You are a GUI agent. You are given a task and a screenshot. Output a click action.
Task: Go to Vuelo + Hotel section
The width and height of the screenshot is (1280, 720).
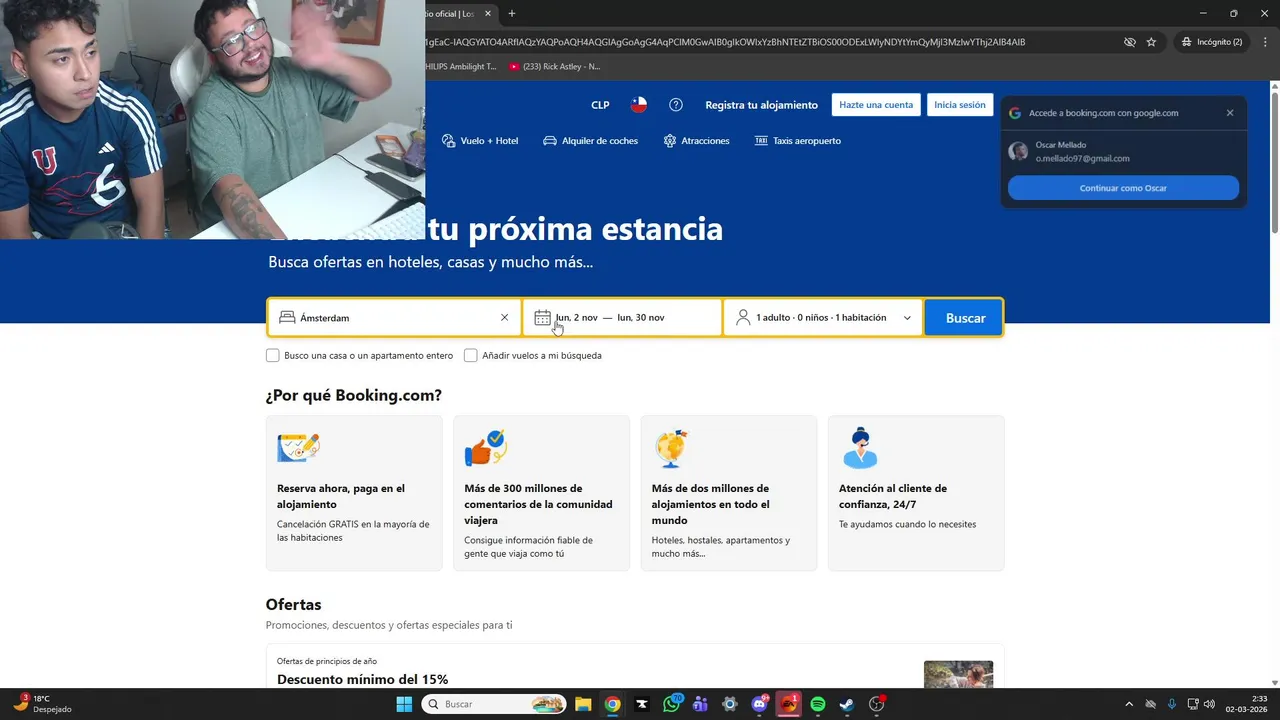point(480,141)
